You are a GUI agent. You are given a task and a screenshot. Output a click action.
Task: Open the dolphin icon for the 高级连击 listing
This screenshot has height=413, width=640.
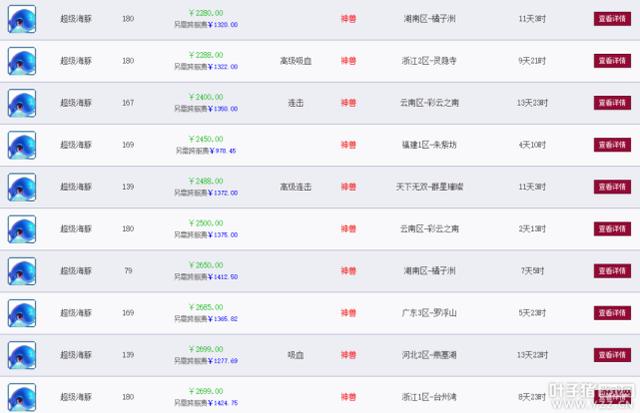click(22, 187)
